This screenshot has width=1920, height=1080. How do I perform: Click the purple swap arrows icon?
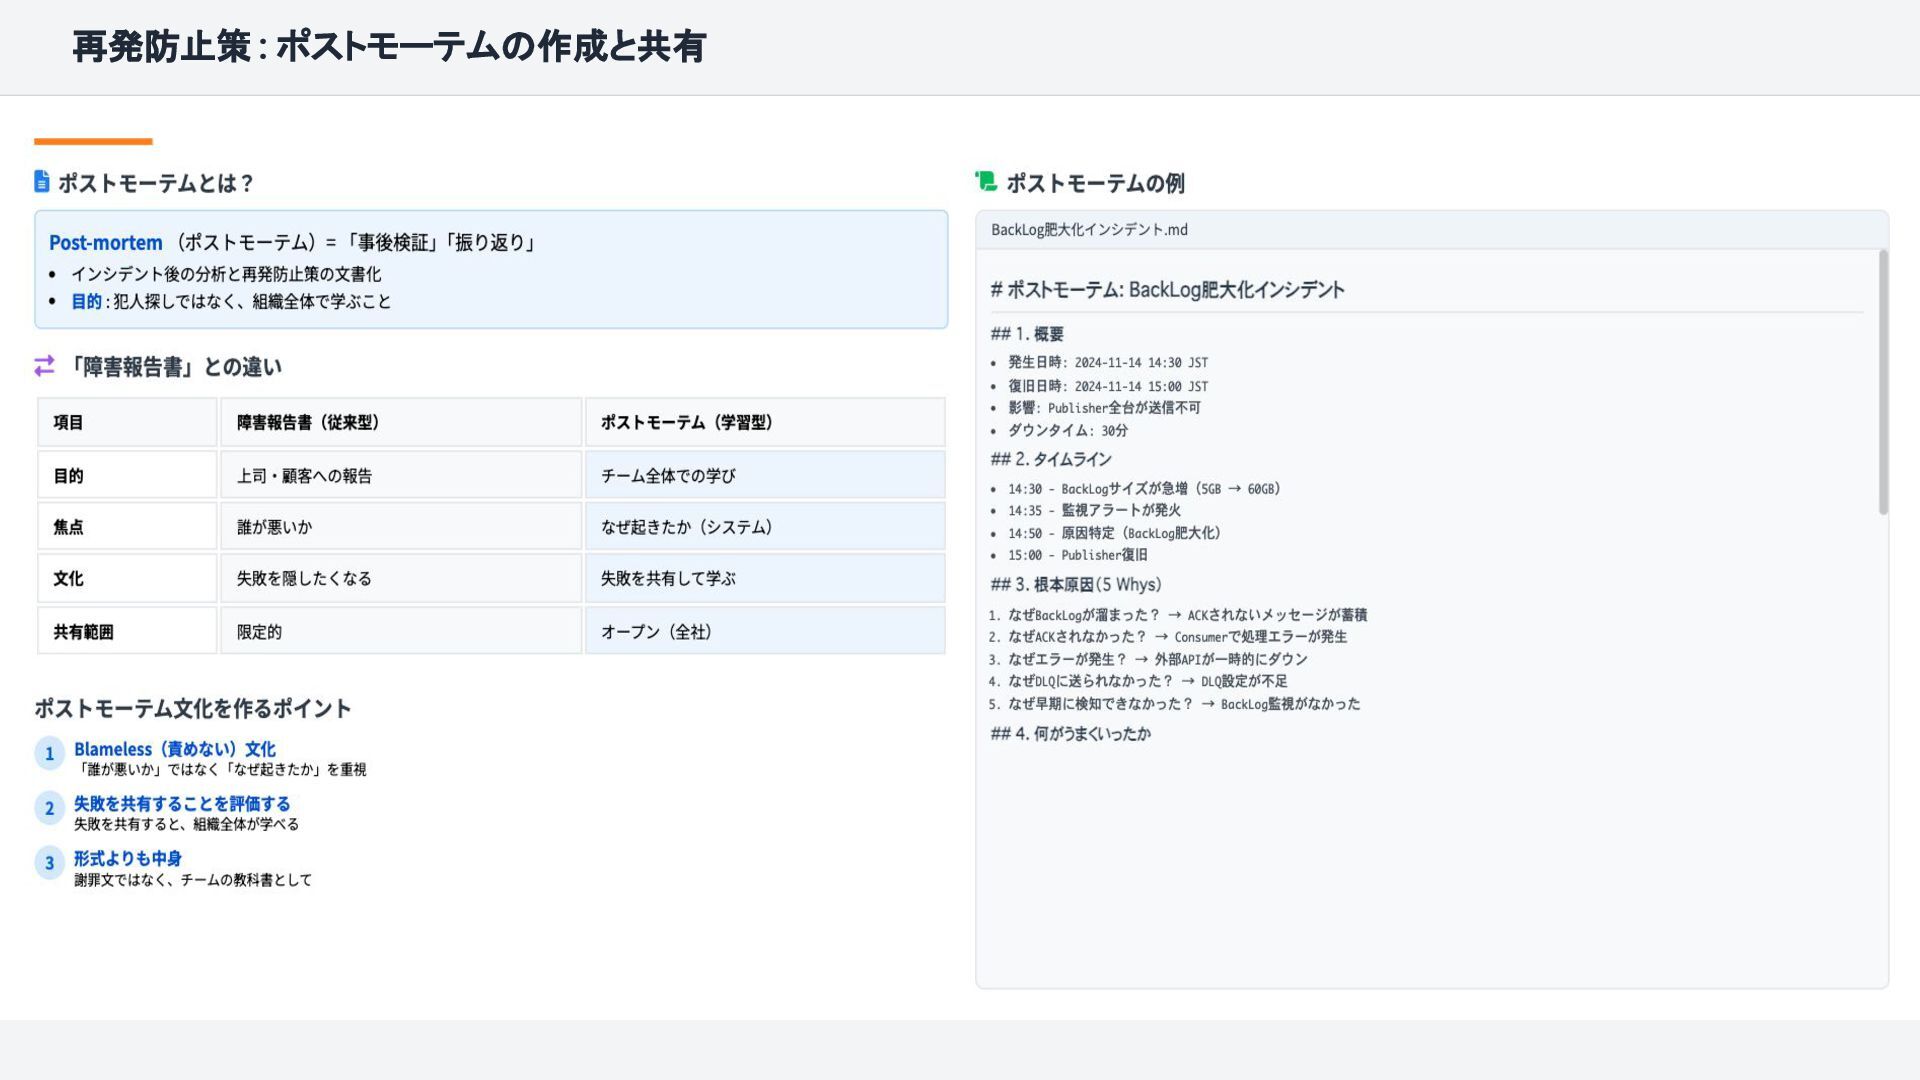click(44, 366)
